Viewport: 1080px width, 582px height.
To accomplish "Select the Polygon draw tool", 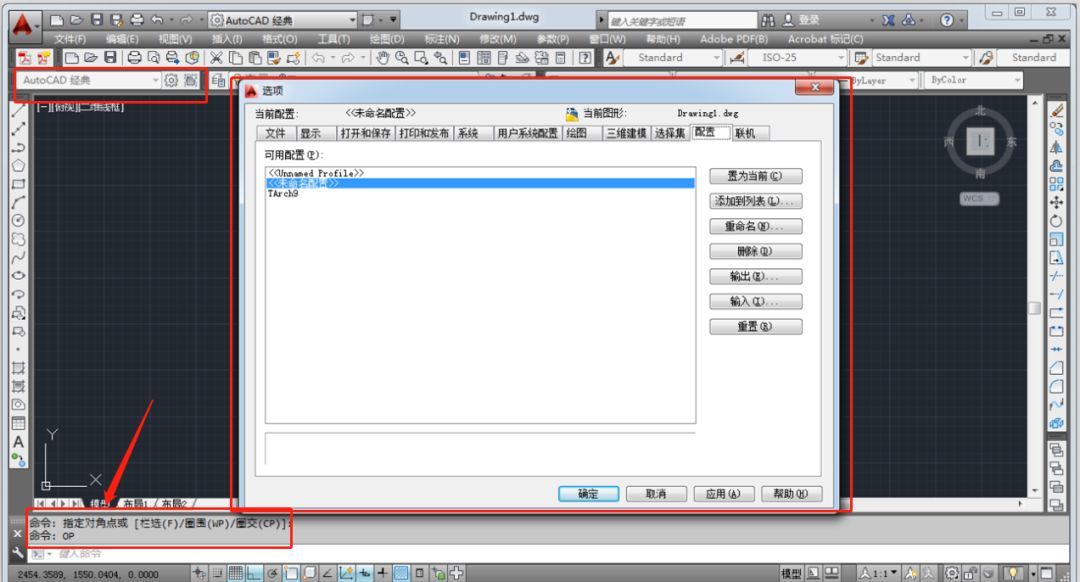I will pos(19,165).
